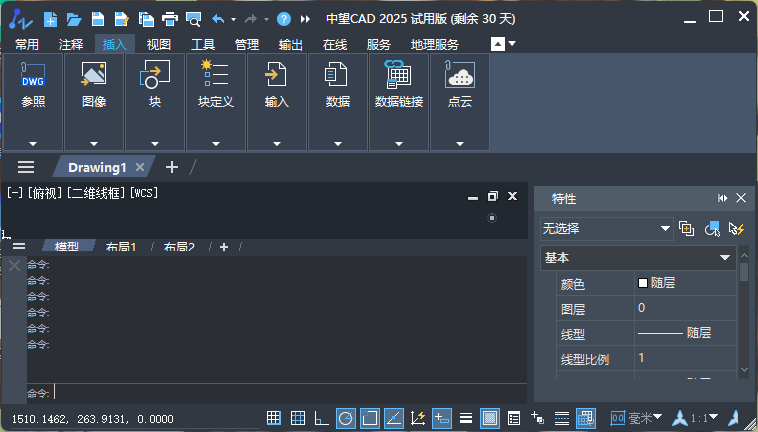758x432 pixels.
Task: Click the Undo arrow icon
Action: (218, 19)
